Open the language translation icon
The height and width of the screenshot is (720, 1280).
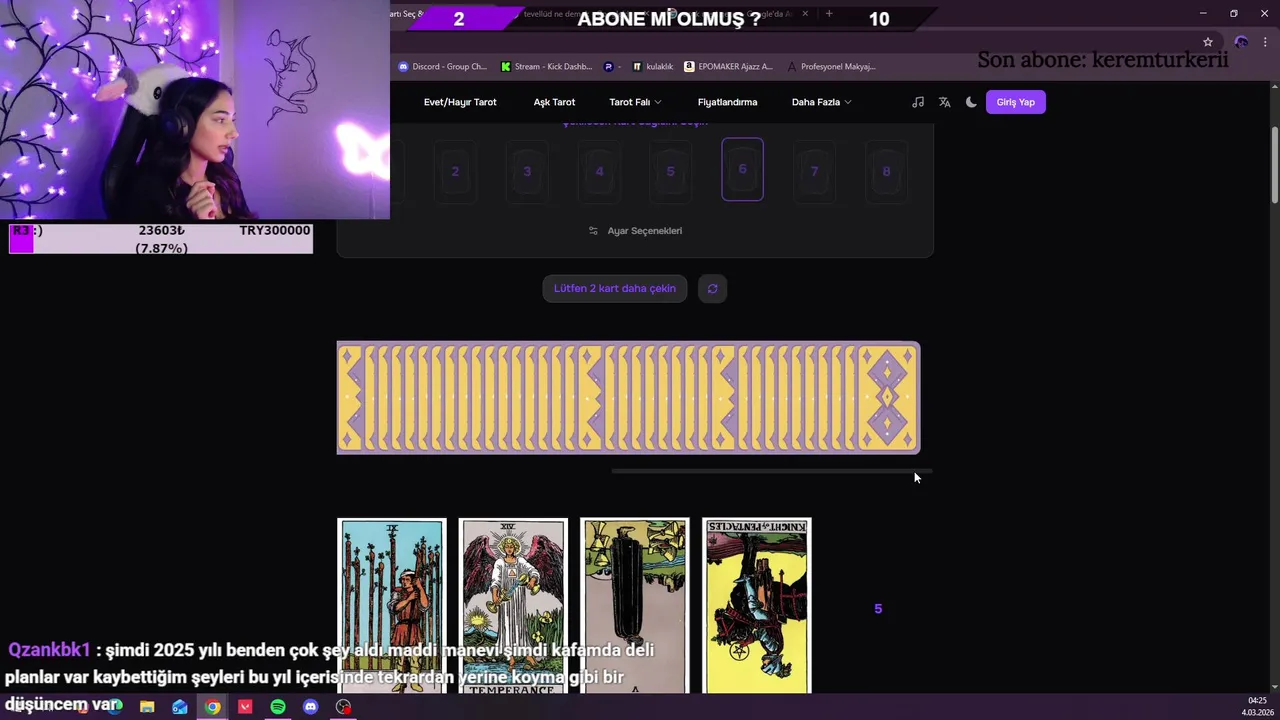point(944,102)
